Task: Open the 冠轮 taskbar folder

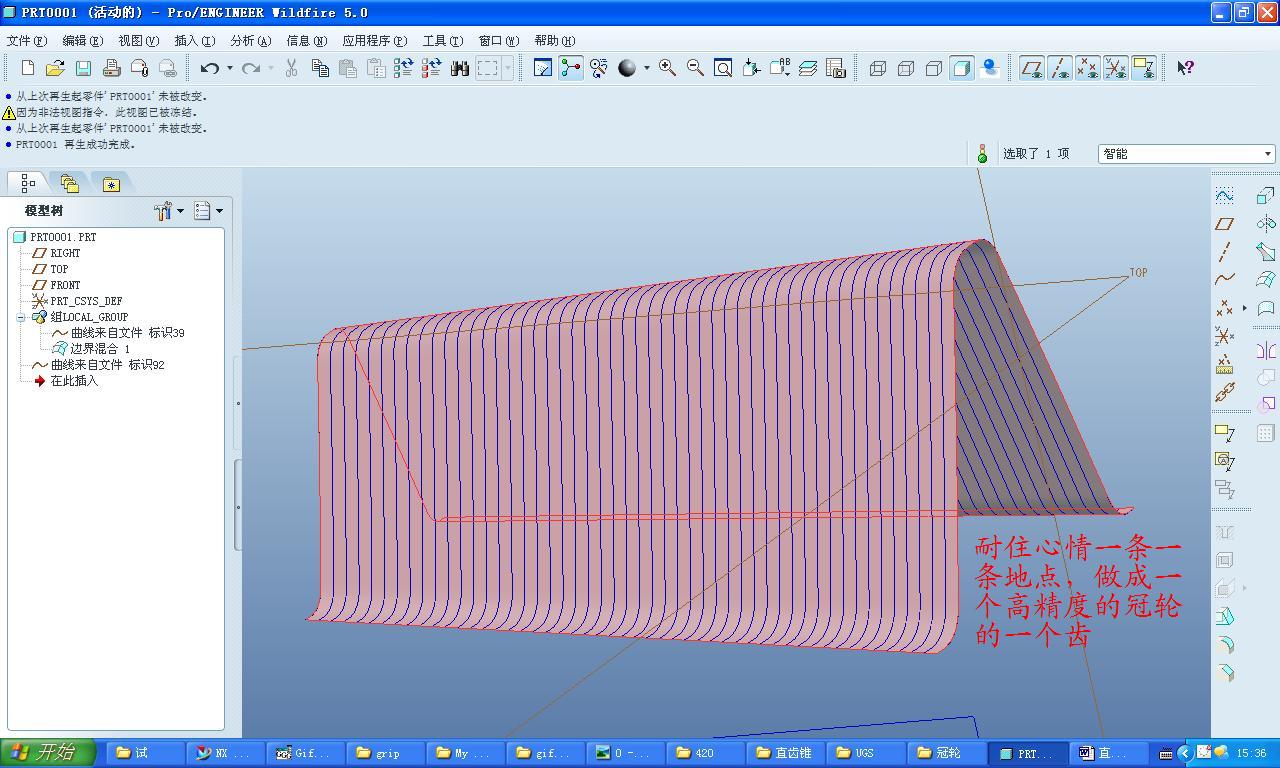Action: click(x=946, y=753)
